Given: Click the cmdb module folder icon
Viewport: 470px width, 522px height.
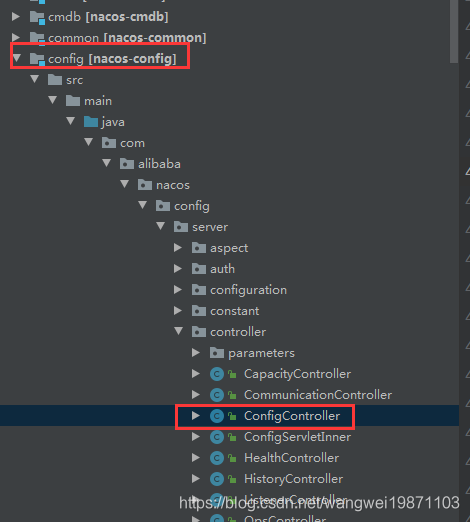Looking at the screenshot, I should point(37,17).
